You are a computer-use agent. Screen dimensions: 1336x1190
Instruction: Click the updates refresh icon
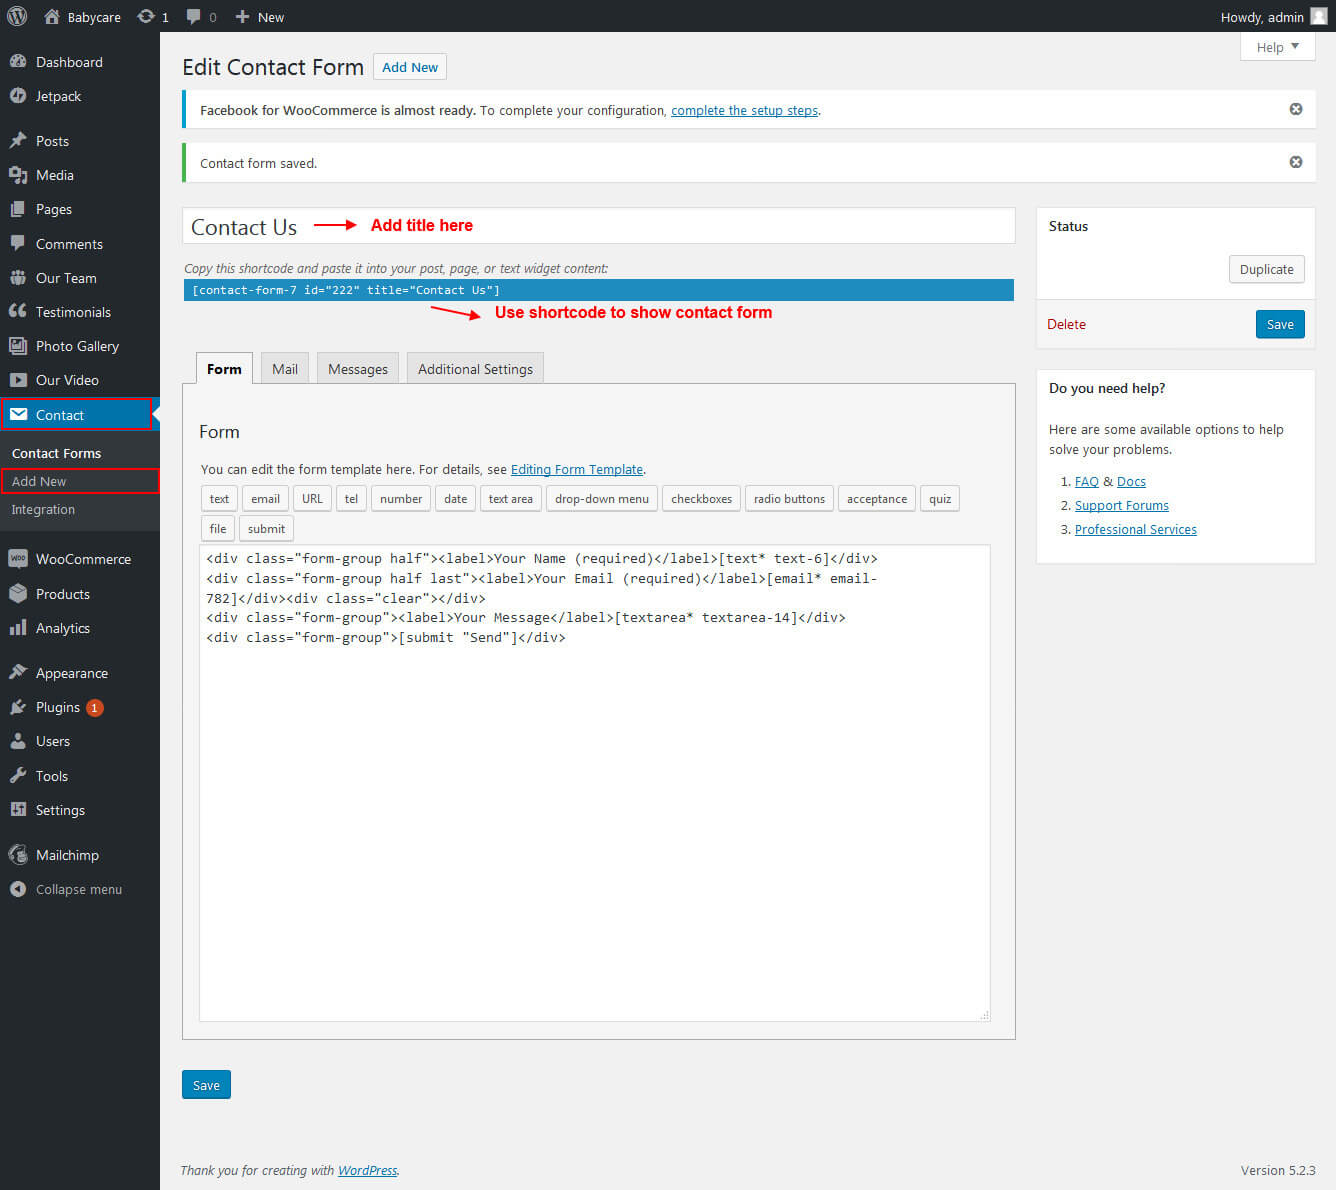(146, 16)
